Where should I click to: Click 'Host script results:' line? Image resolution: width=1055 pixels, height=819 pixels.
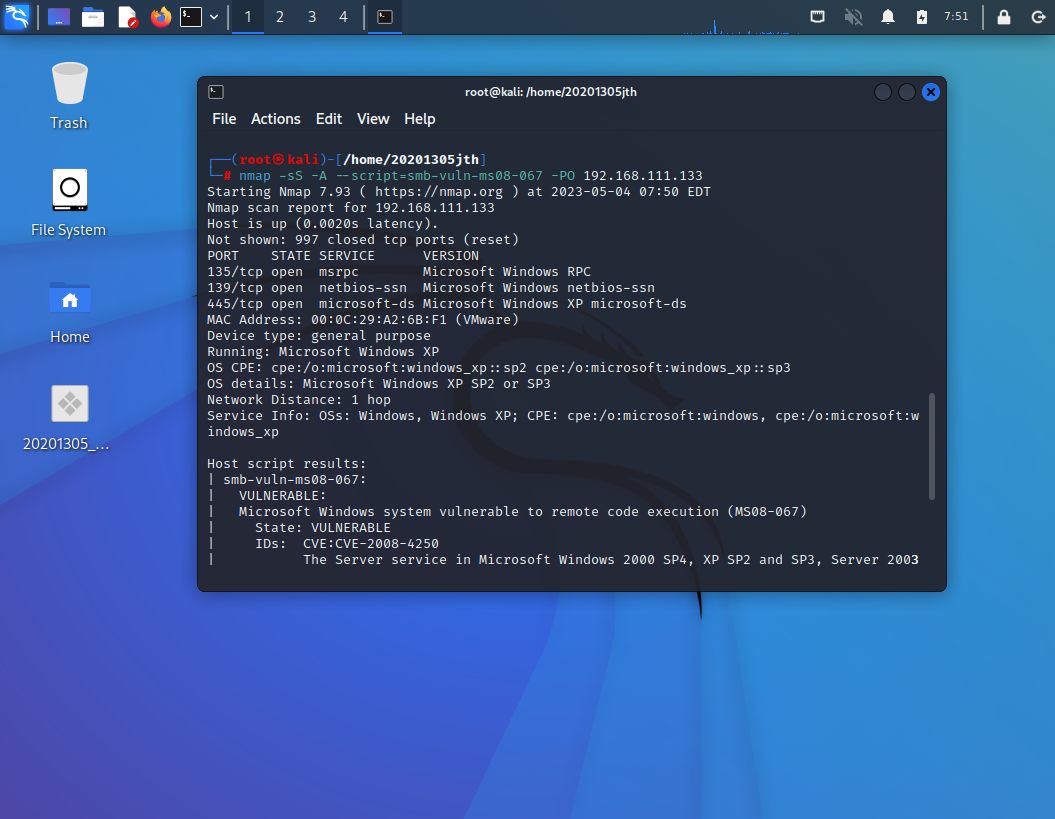click(x=287, y=464)
